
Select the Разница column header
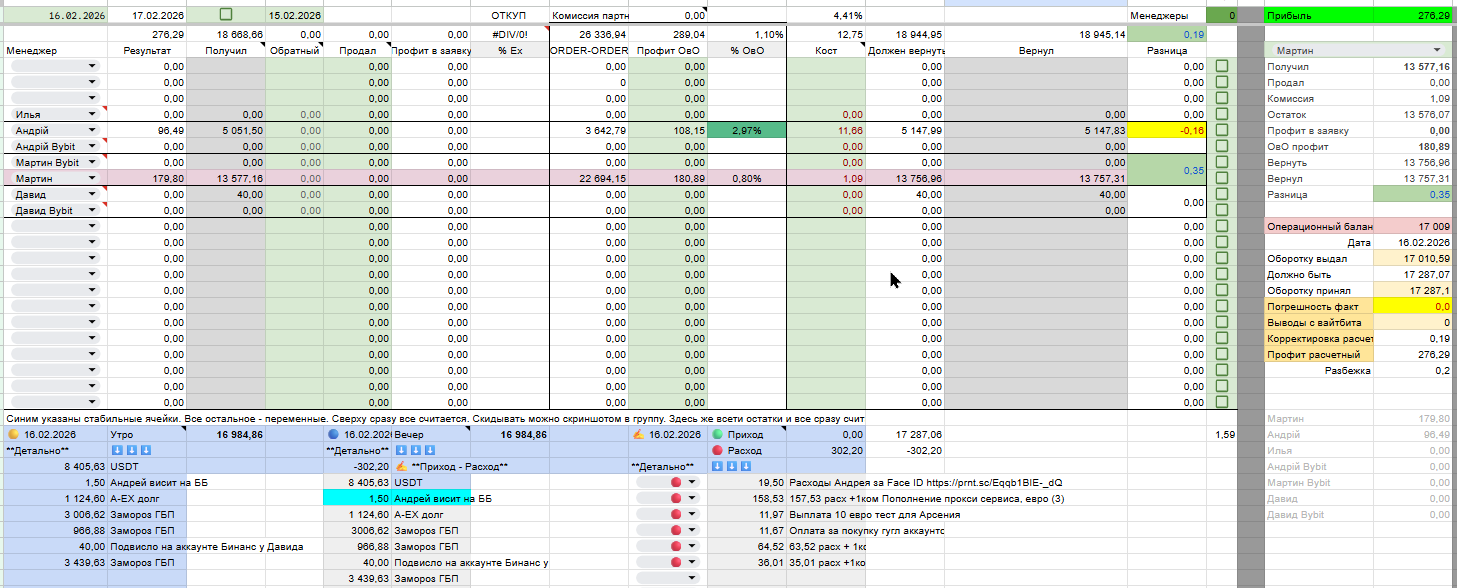(x=1168, y=50)
